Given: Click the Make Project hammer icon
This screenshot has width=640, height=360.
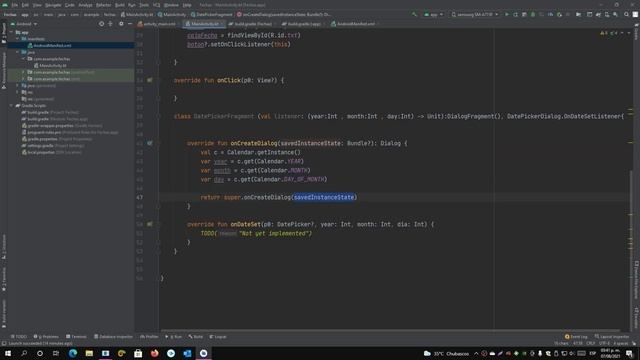Looking at the screenshot, I should click(414, 14).
